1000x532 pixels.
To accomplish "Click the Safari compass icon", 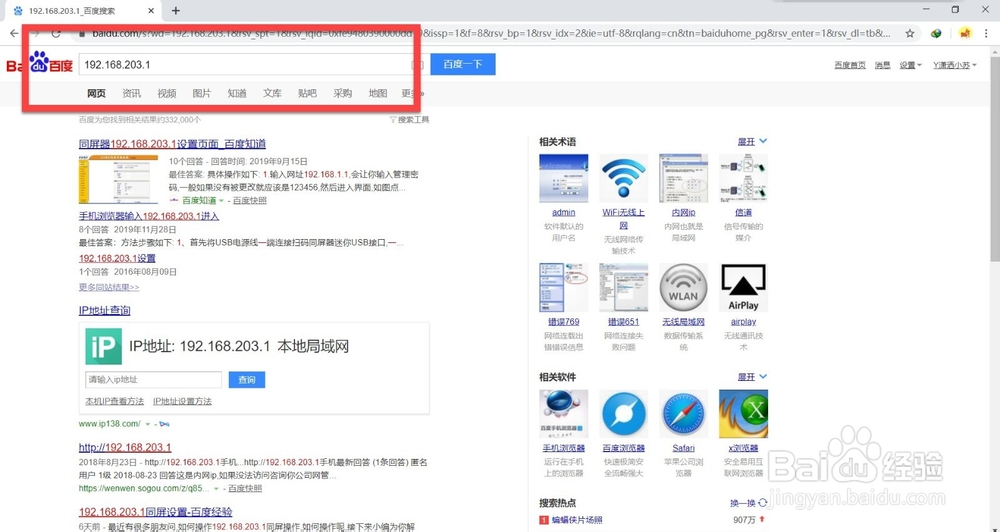I will point(683,414).
